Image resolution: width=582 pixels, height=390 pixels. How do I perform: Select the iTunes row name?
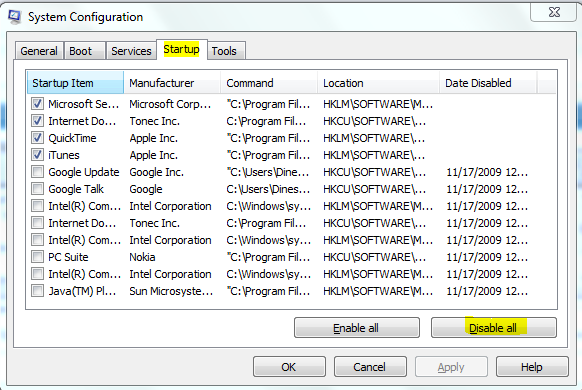pyautogui.click(x=64, y=155)
